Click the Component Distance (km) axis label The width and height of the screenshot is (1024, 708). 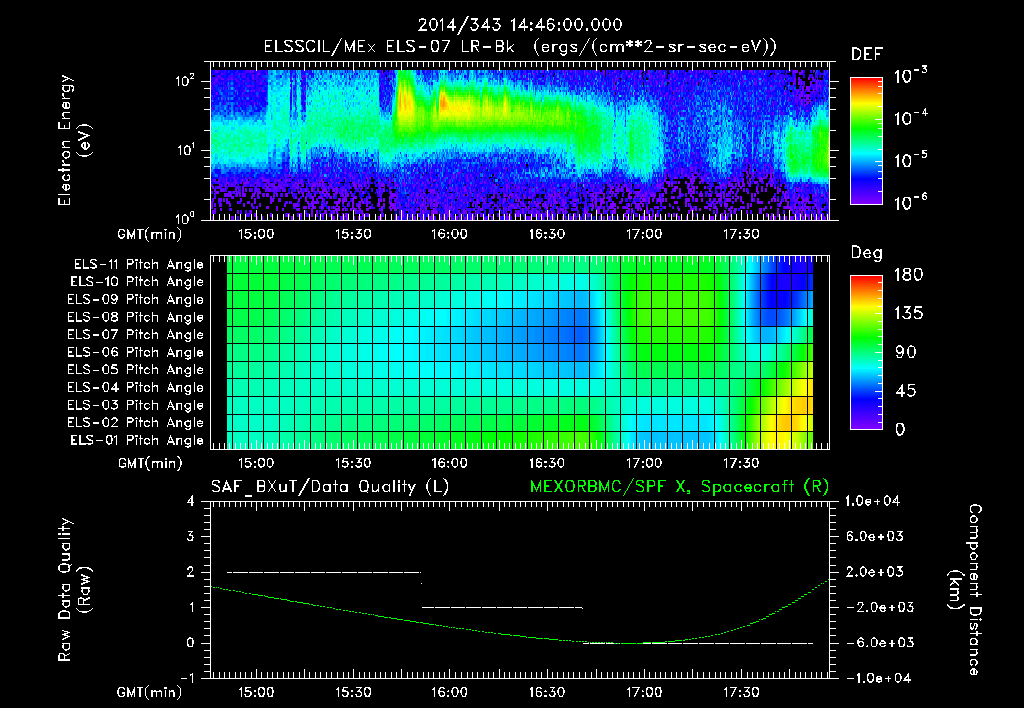coord(965,590)
